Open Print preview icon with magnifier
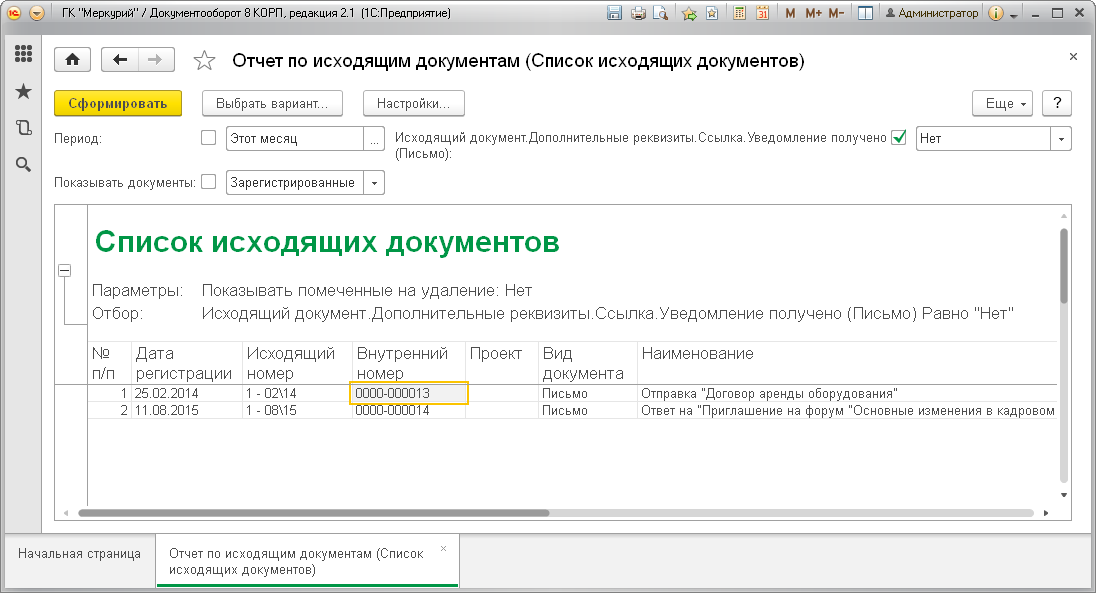 pyautogui.click(x=660, y=13)
